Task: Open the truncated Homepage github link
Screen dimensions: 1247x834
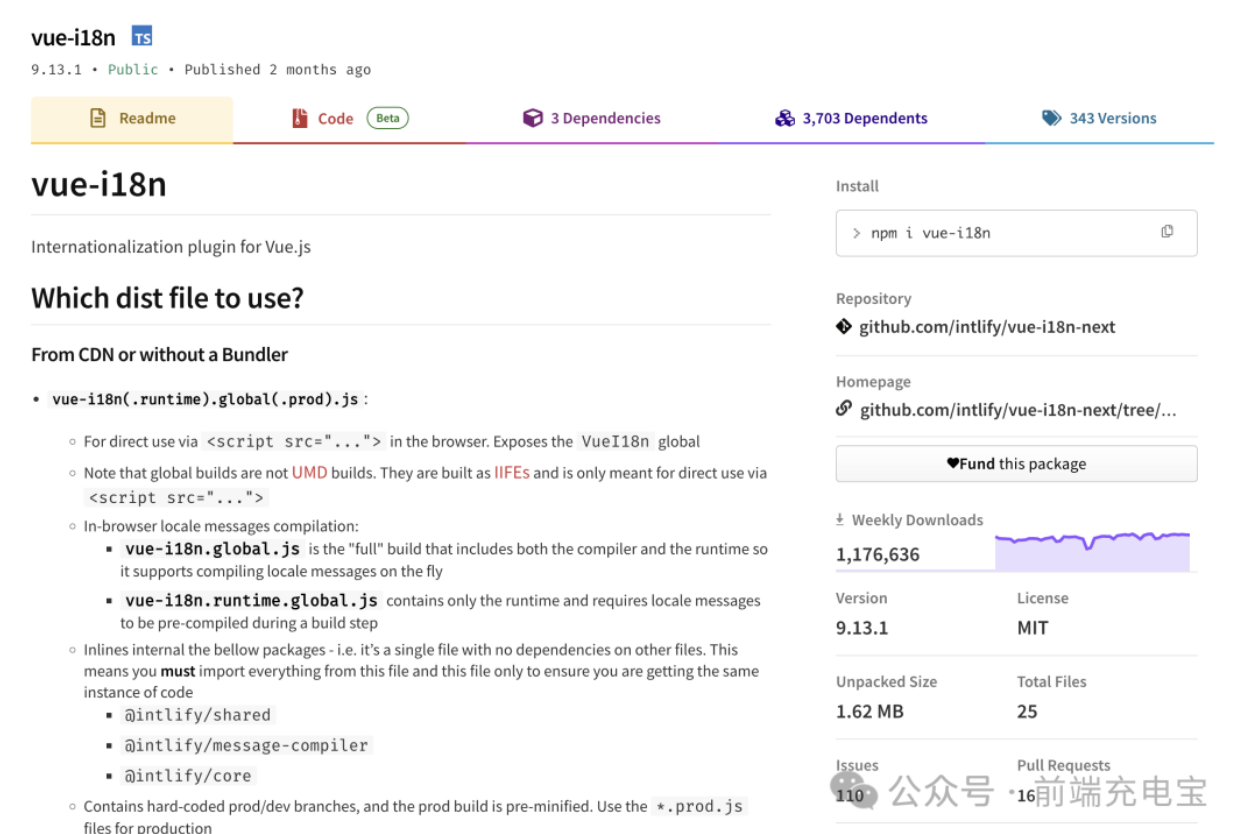Action: (x=1018, y=410)
